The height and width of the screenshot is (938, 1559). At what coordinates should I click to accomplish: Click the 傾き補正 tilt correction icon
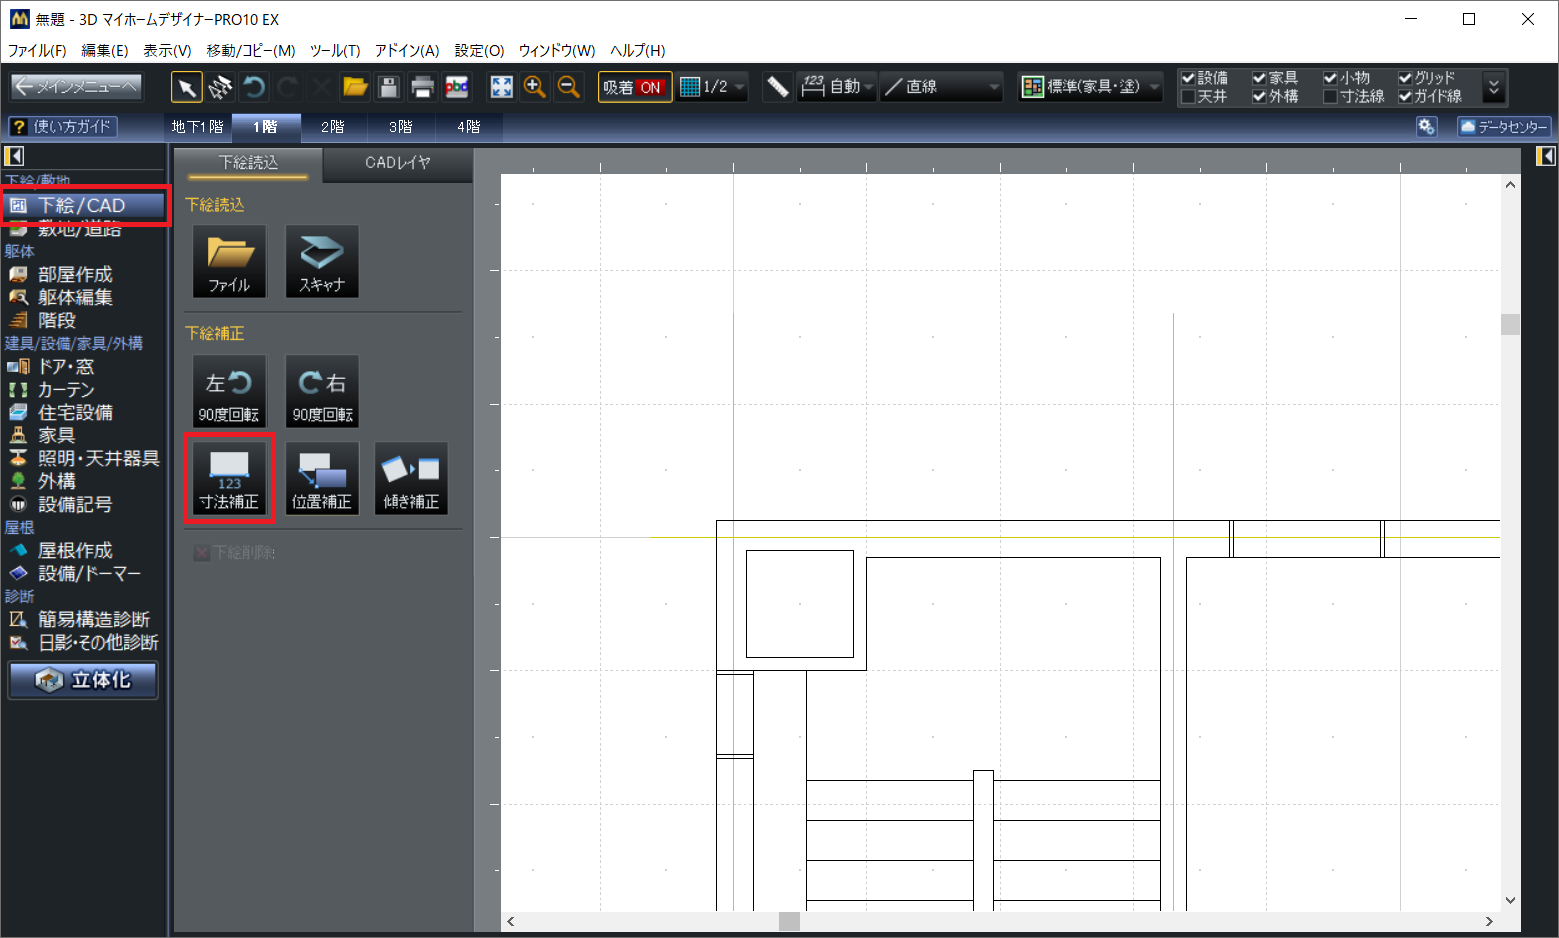coord(411,478)
